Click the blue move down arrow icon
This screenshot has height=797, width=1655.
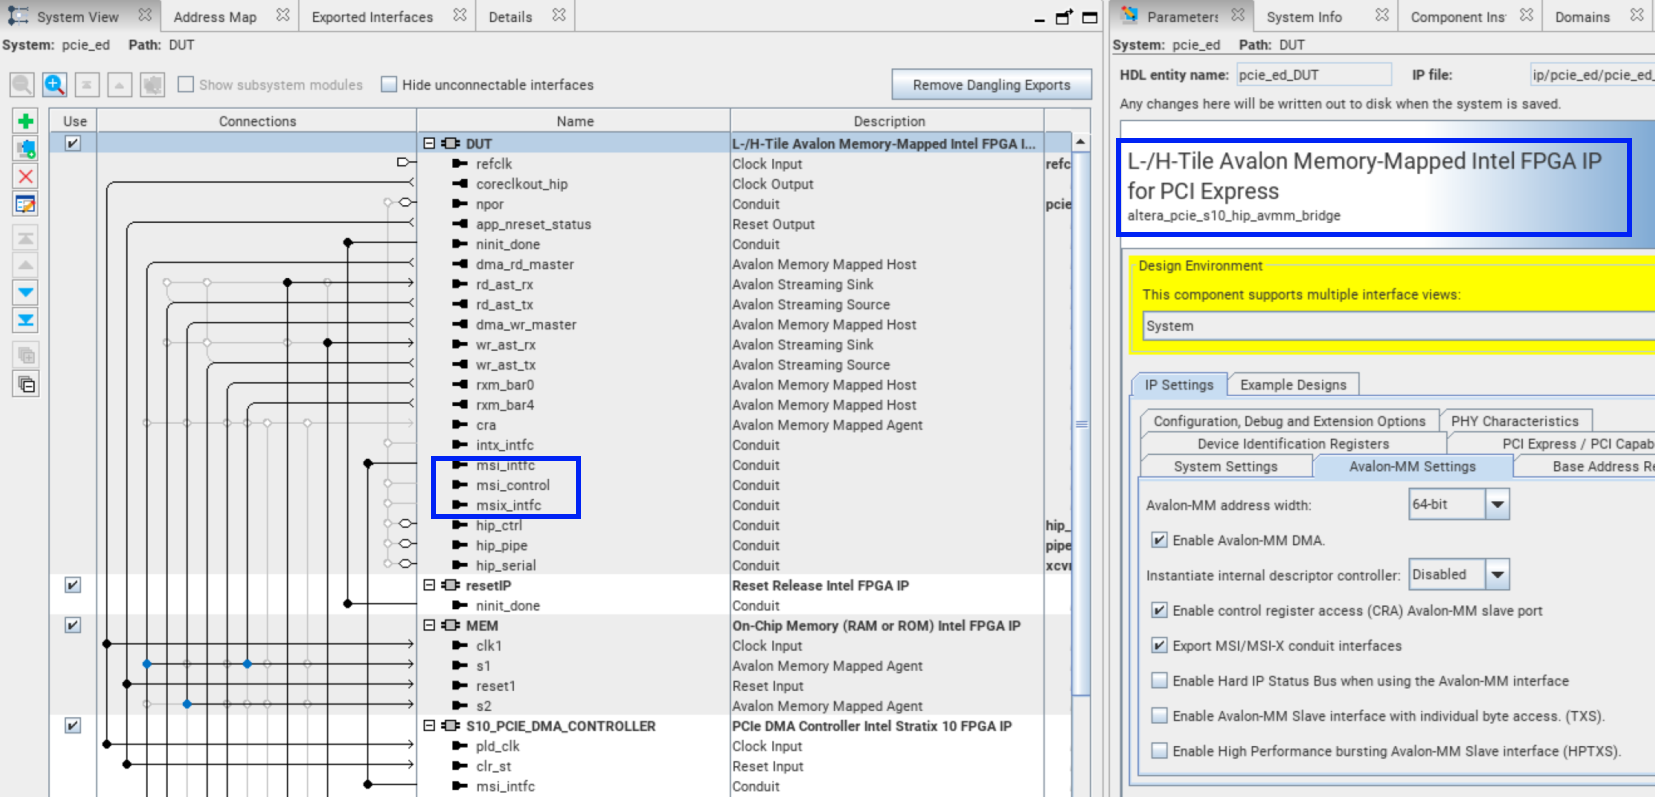pyautogui.click(x=26, y=293)
